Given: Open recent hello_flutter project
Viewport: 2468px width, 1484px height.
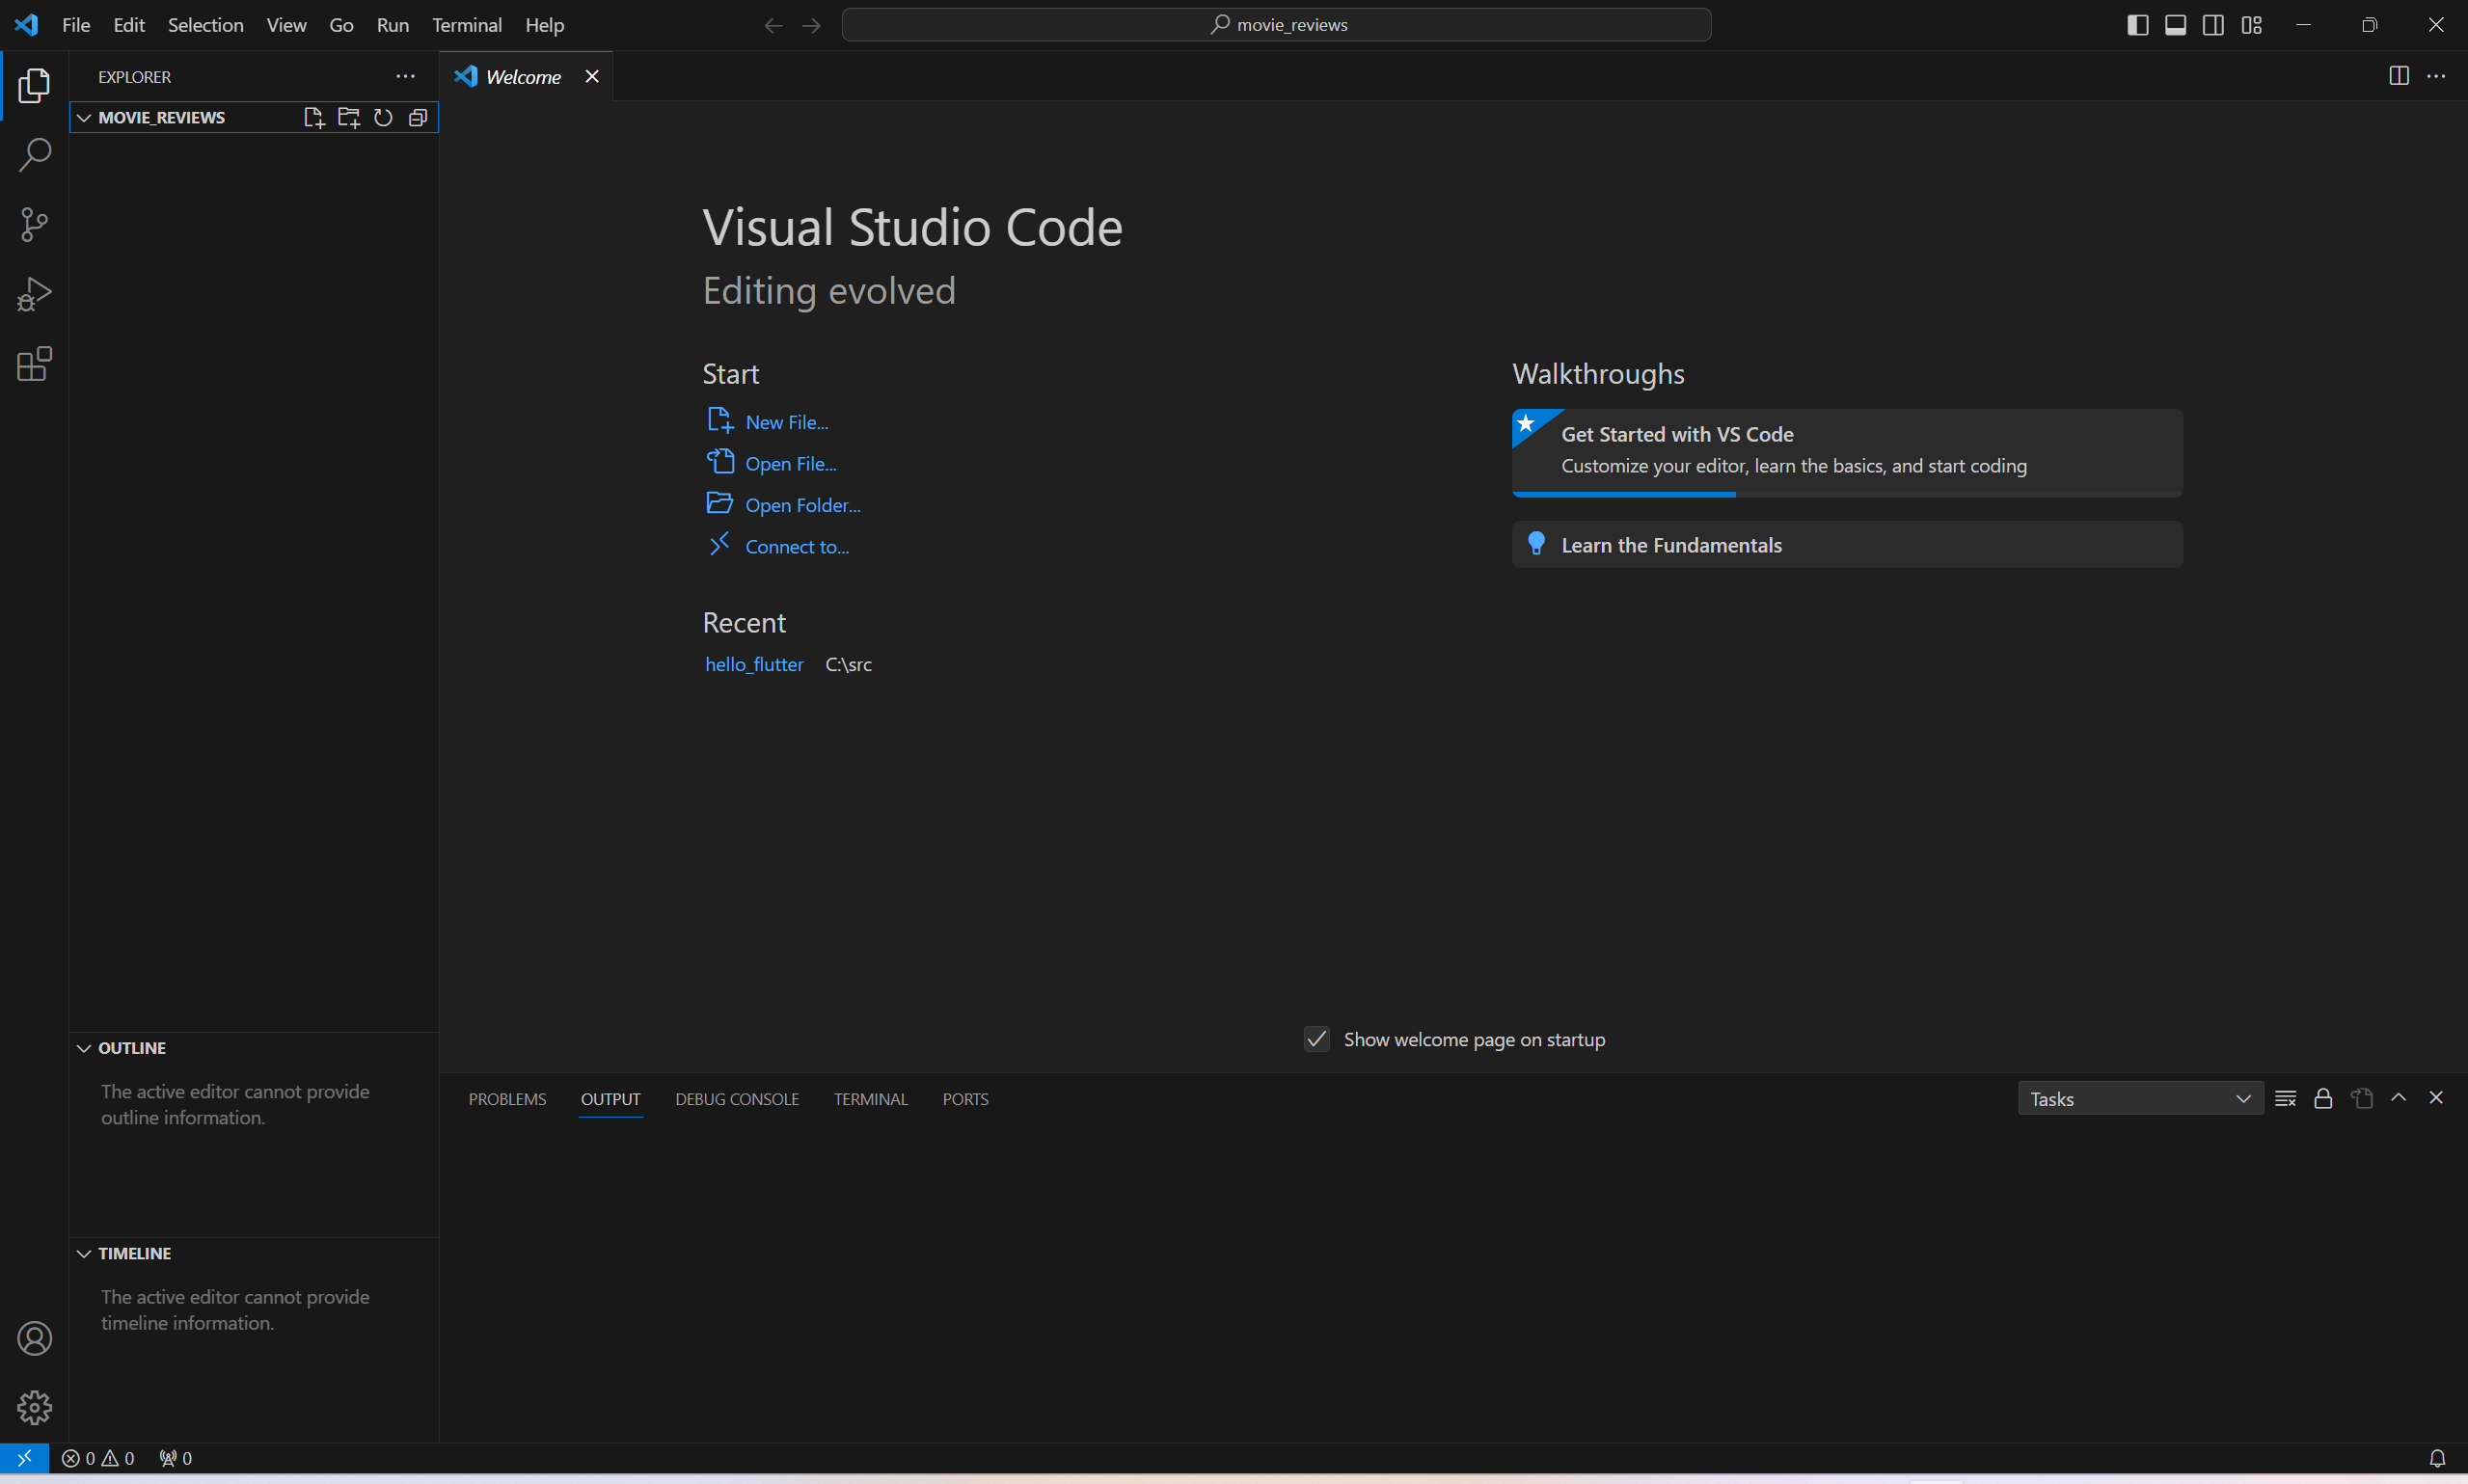Looking at the screenshot, I should pyautogui.click(x=754, y=664).
